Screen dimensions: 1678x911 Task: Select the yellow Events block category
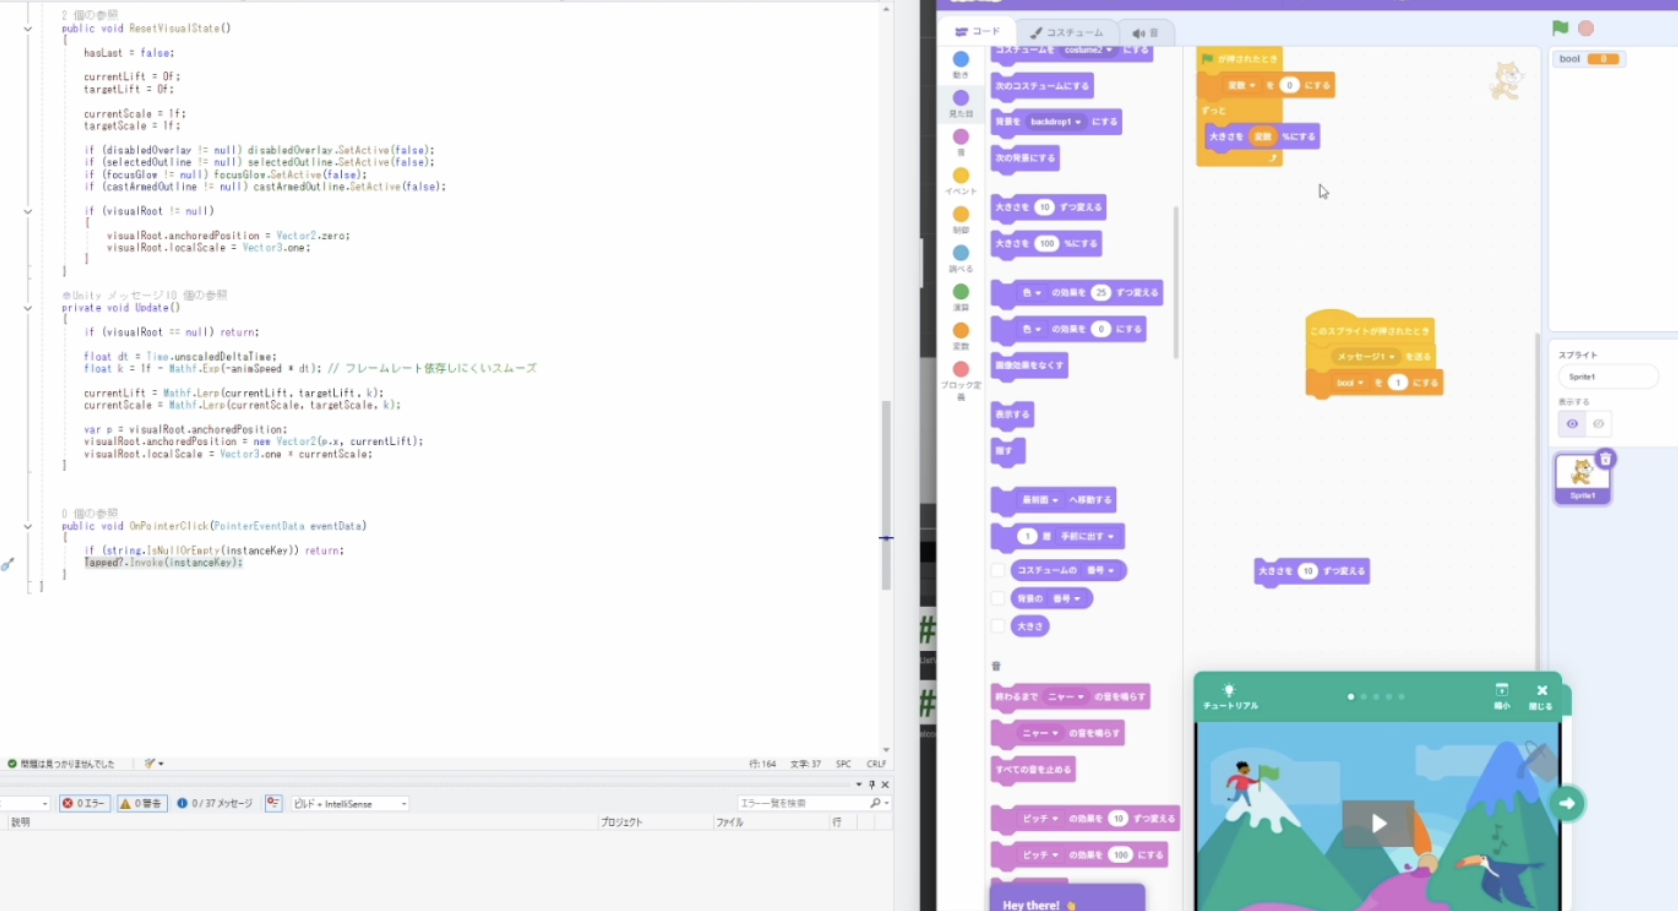961,176
